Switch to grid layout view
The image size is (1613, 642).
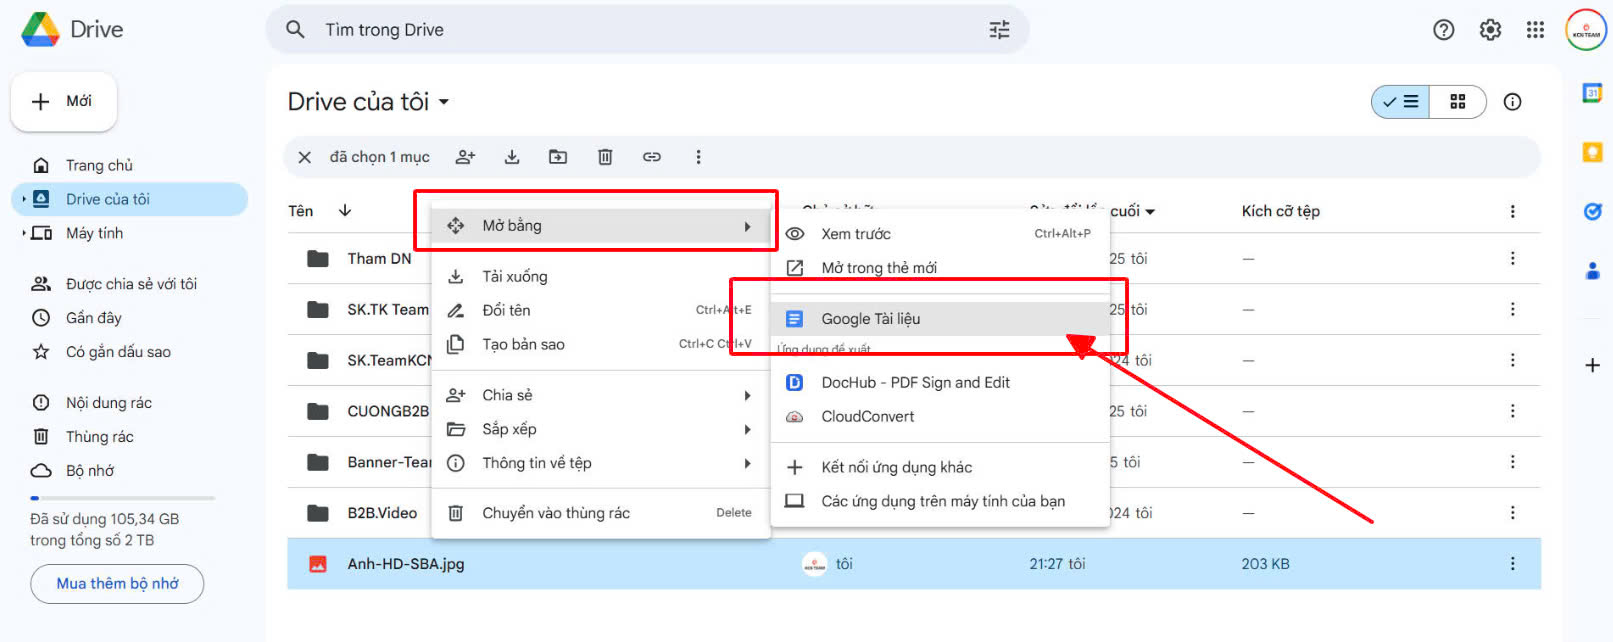pyautogui.click(x=1458, y=102)
